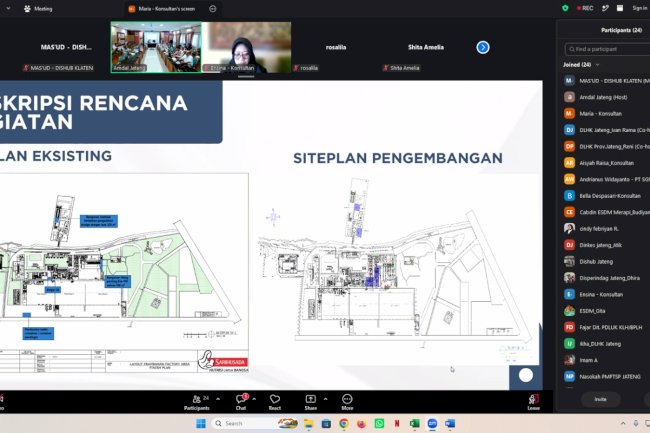Open Google Chrome from the taskbar
650x433 pixels.
pos(344,423)
